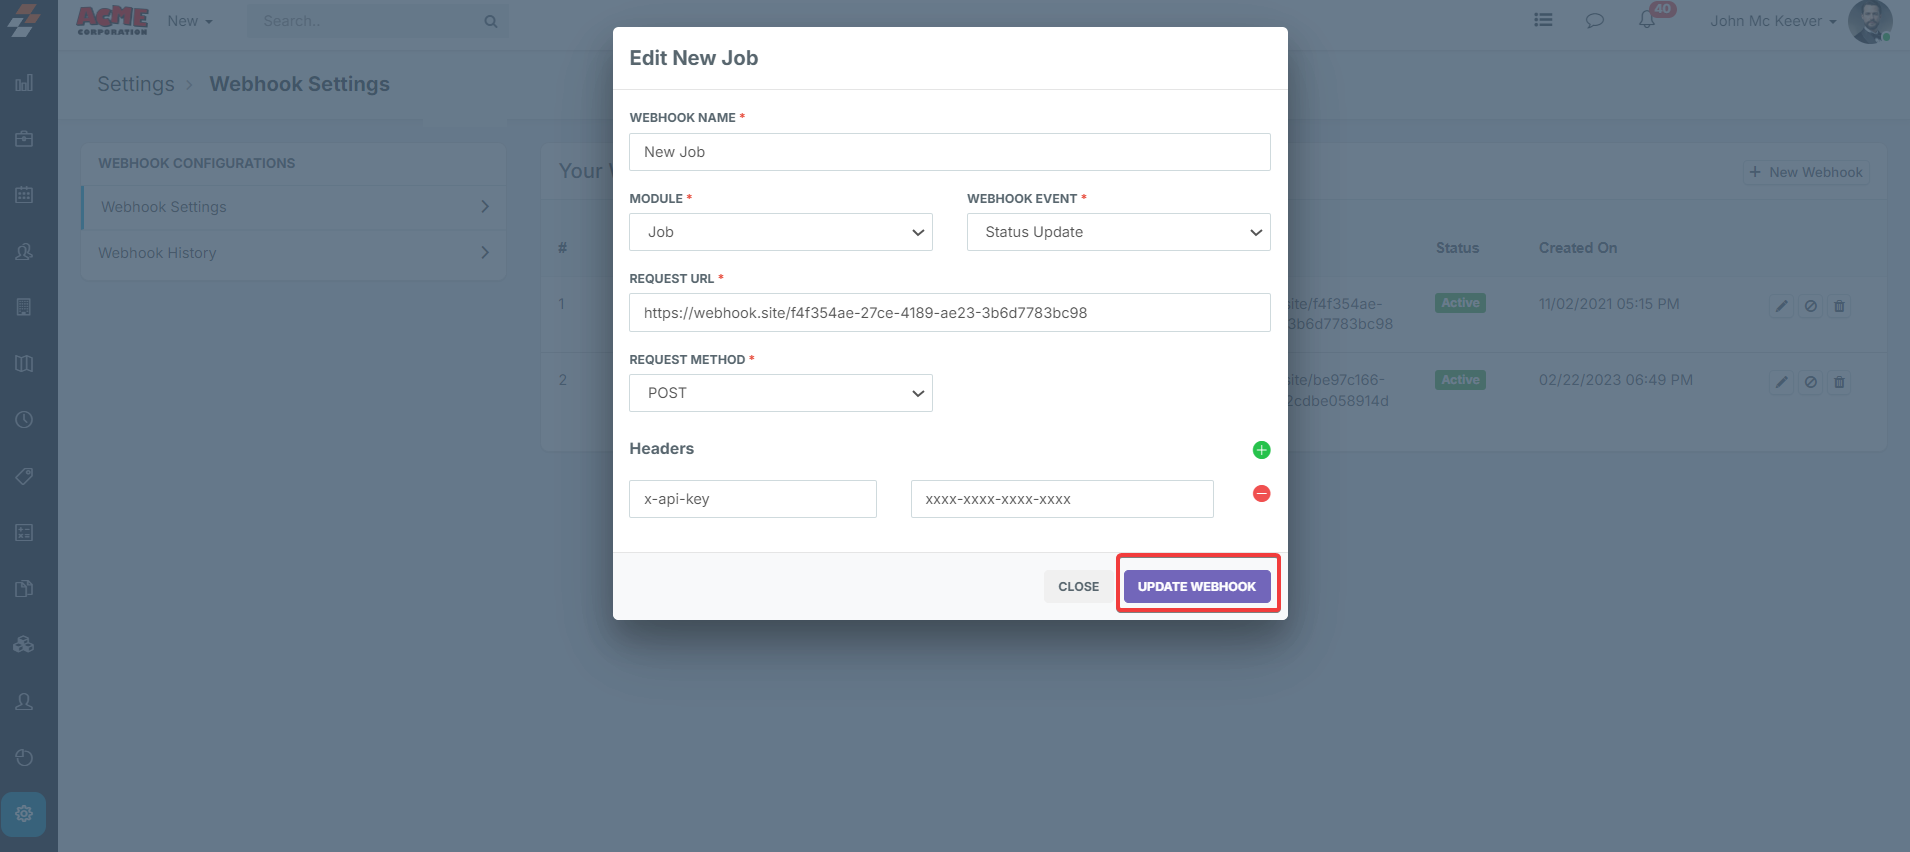
Task: Open the John Mc Keever user menu
Action: pos(1772,21)
